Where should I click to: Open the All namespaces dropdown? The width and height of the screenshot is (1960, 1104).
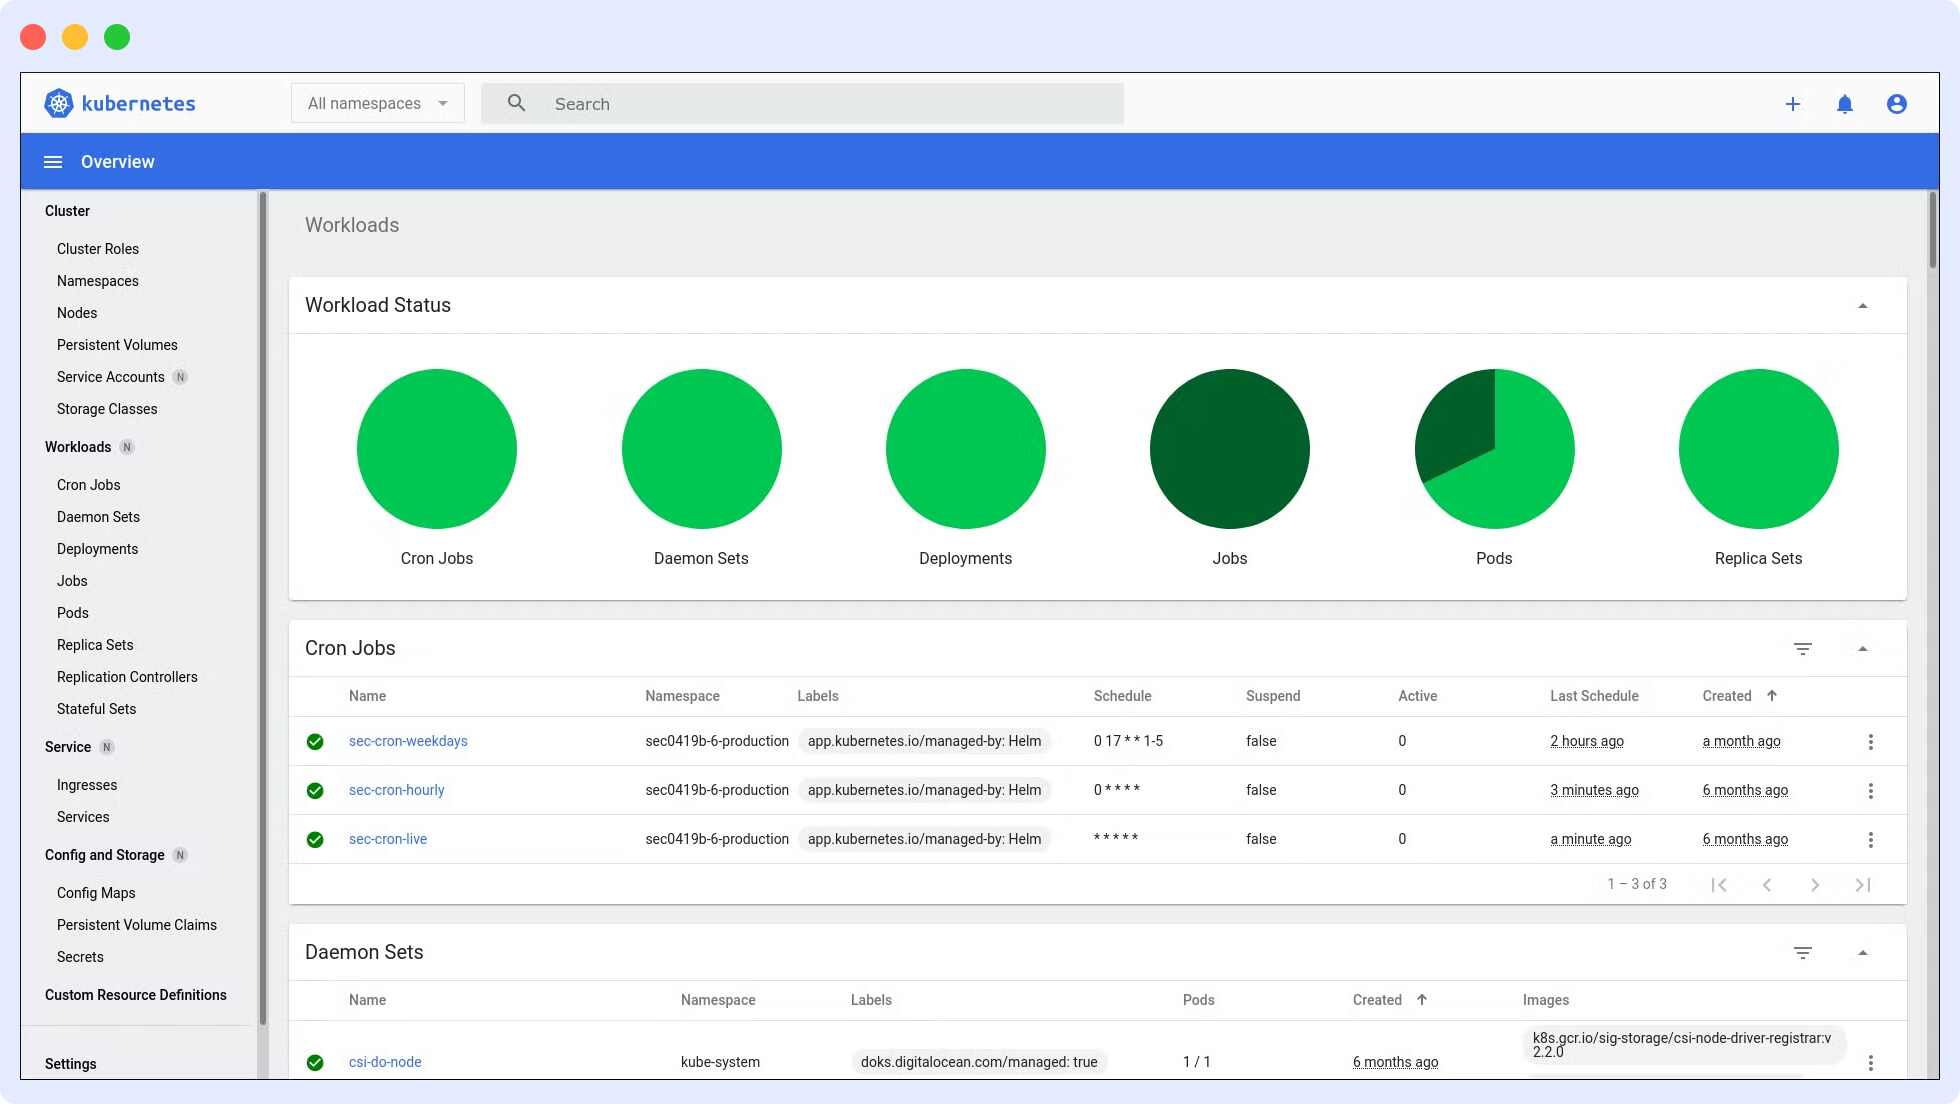(377, 102)
